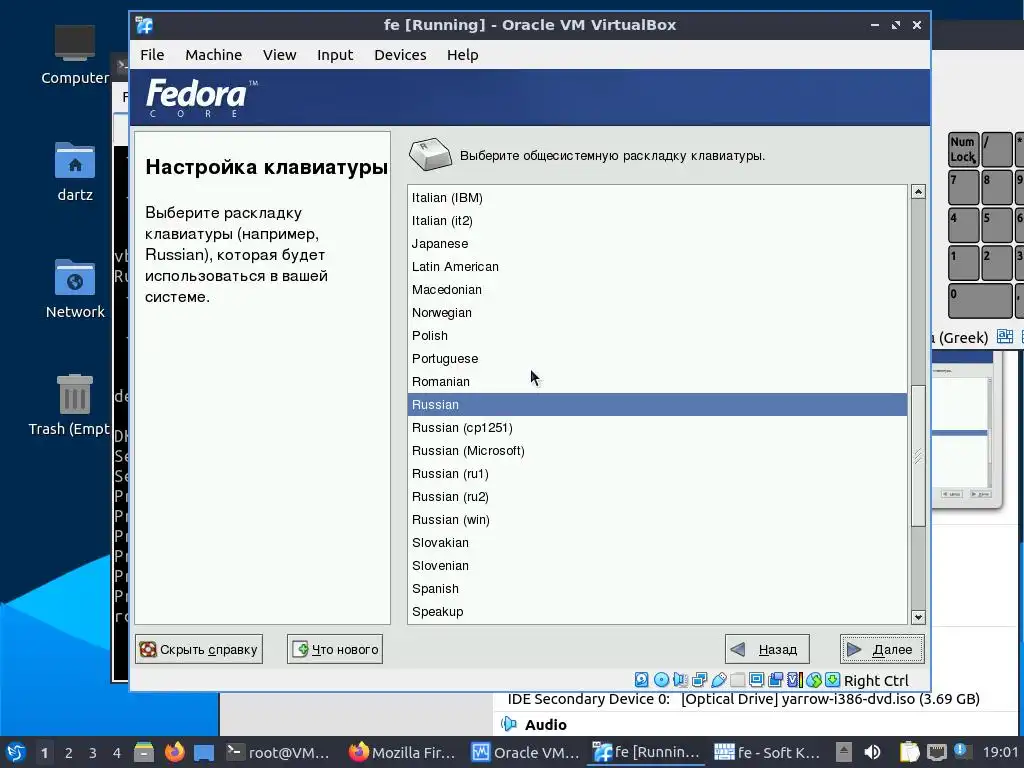Switch to workspace 4
Screen dimensions: 1024x768
pyautogui.click(x=116, y=752)
